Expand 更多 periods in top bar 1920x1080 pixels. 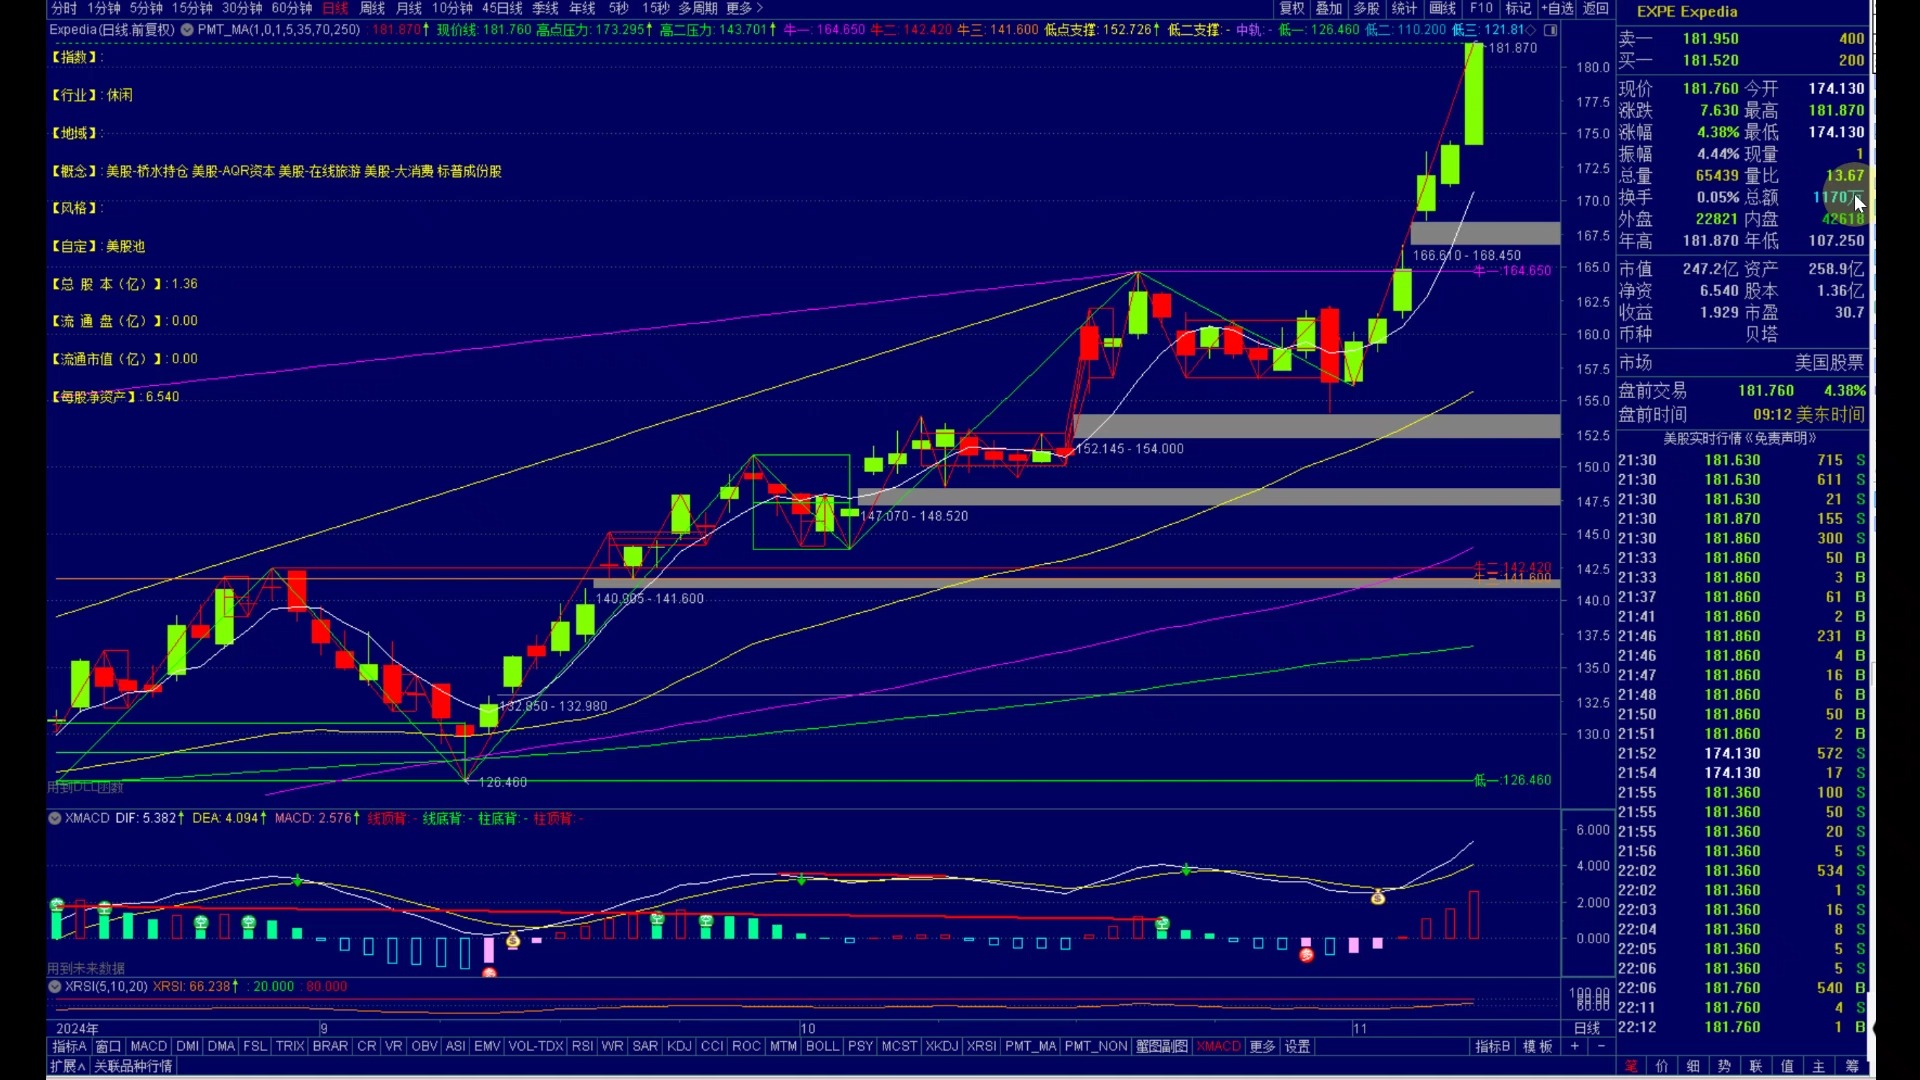tap(744, 8)
